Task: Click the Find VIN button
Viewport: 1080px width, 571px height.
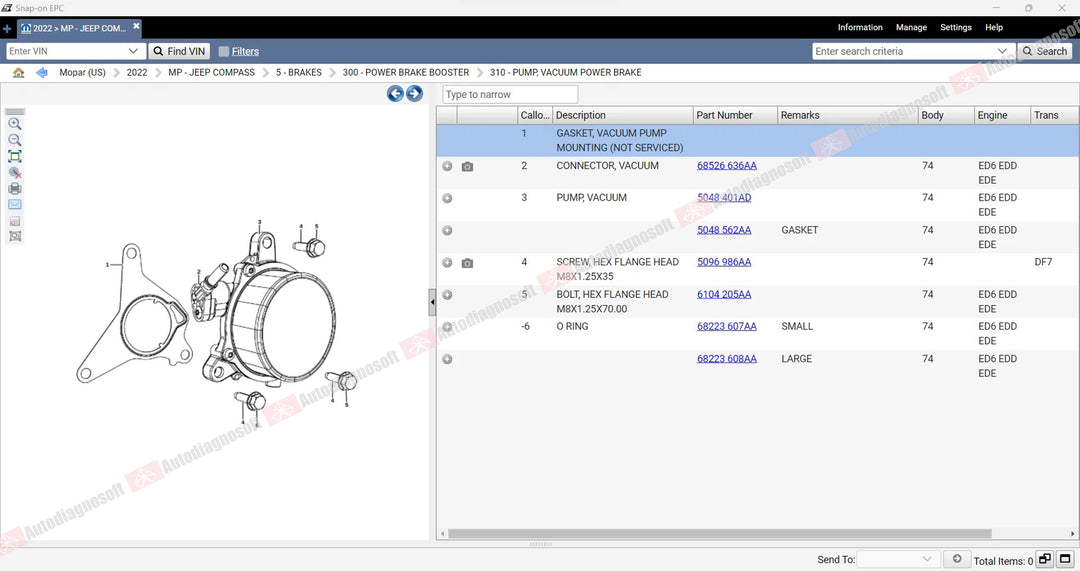Action: coord(179,51)
